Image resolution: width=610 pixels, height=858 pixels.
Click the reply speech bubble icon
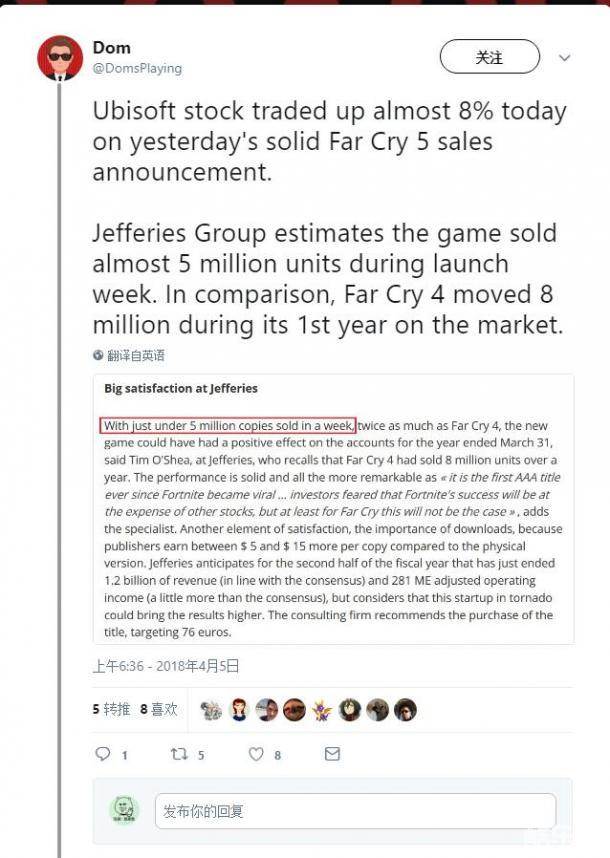(102, 754)
